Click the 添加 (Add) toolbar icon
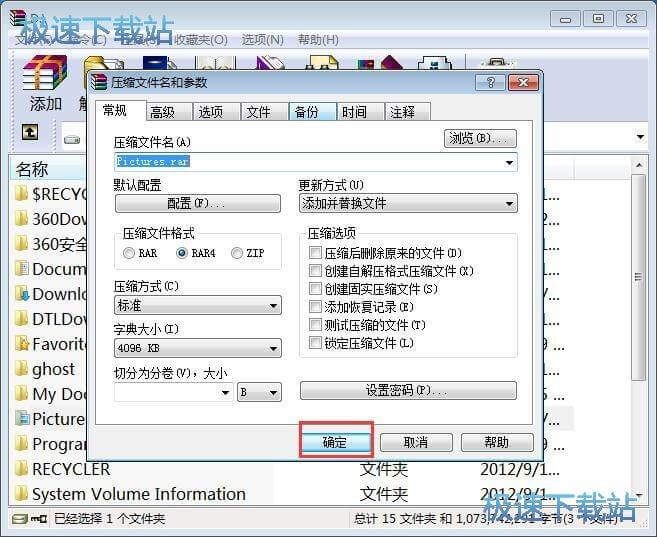The image size is (657, 537). click(x=44, y=78)
